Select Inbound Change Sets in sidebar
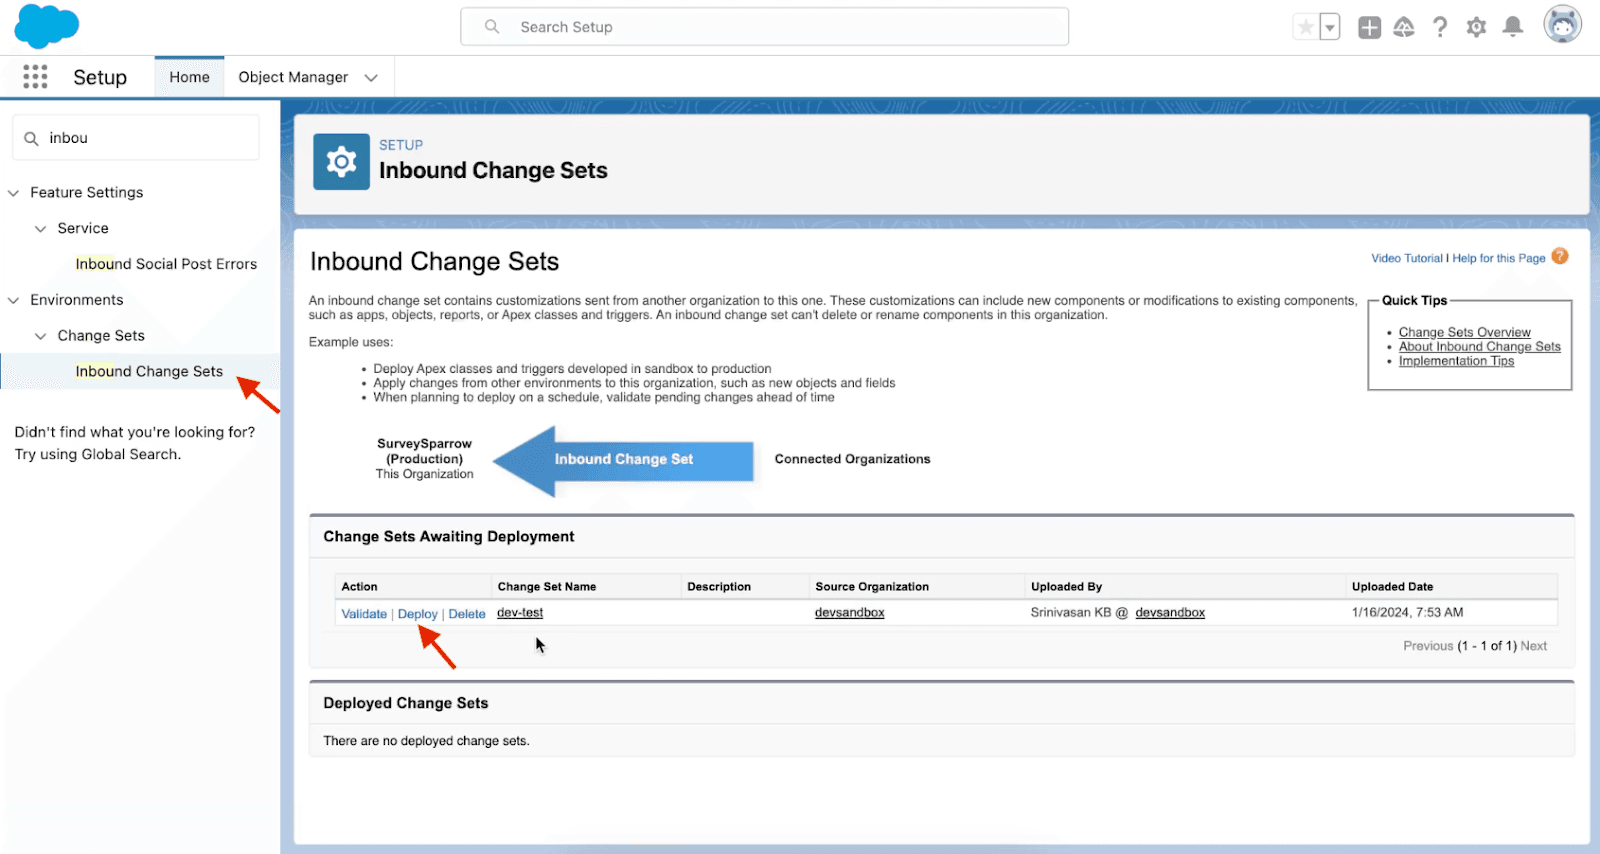Viewport: 1600px width, 854px height. click(149, 371)
